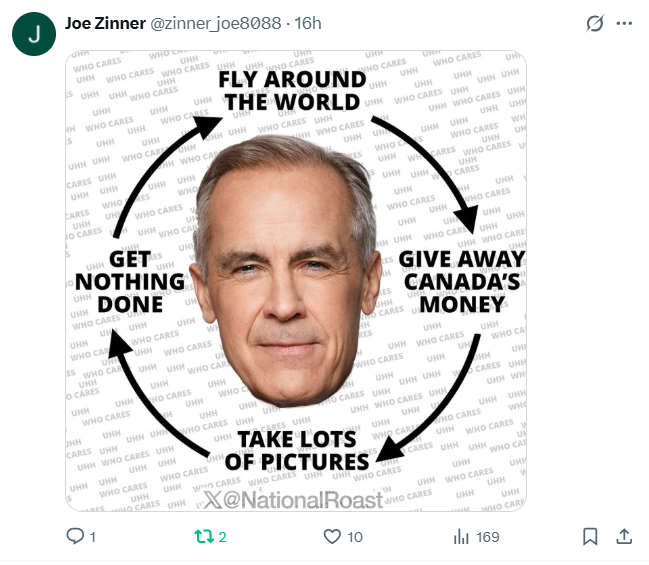Viewport: 649px width, 565px height.
Task: Click the like count number 10
Action: click(x=355, y=537)
